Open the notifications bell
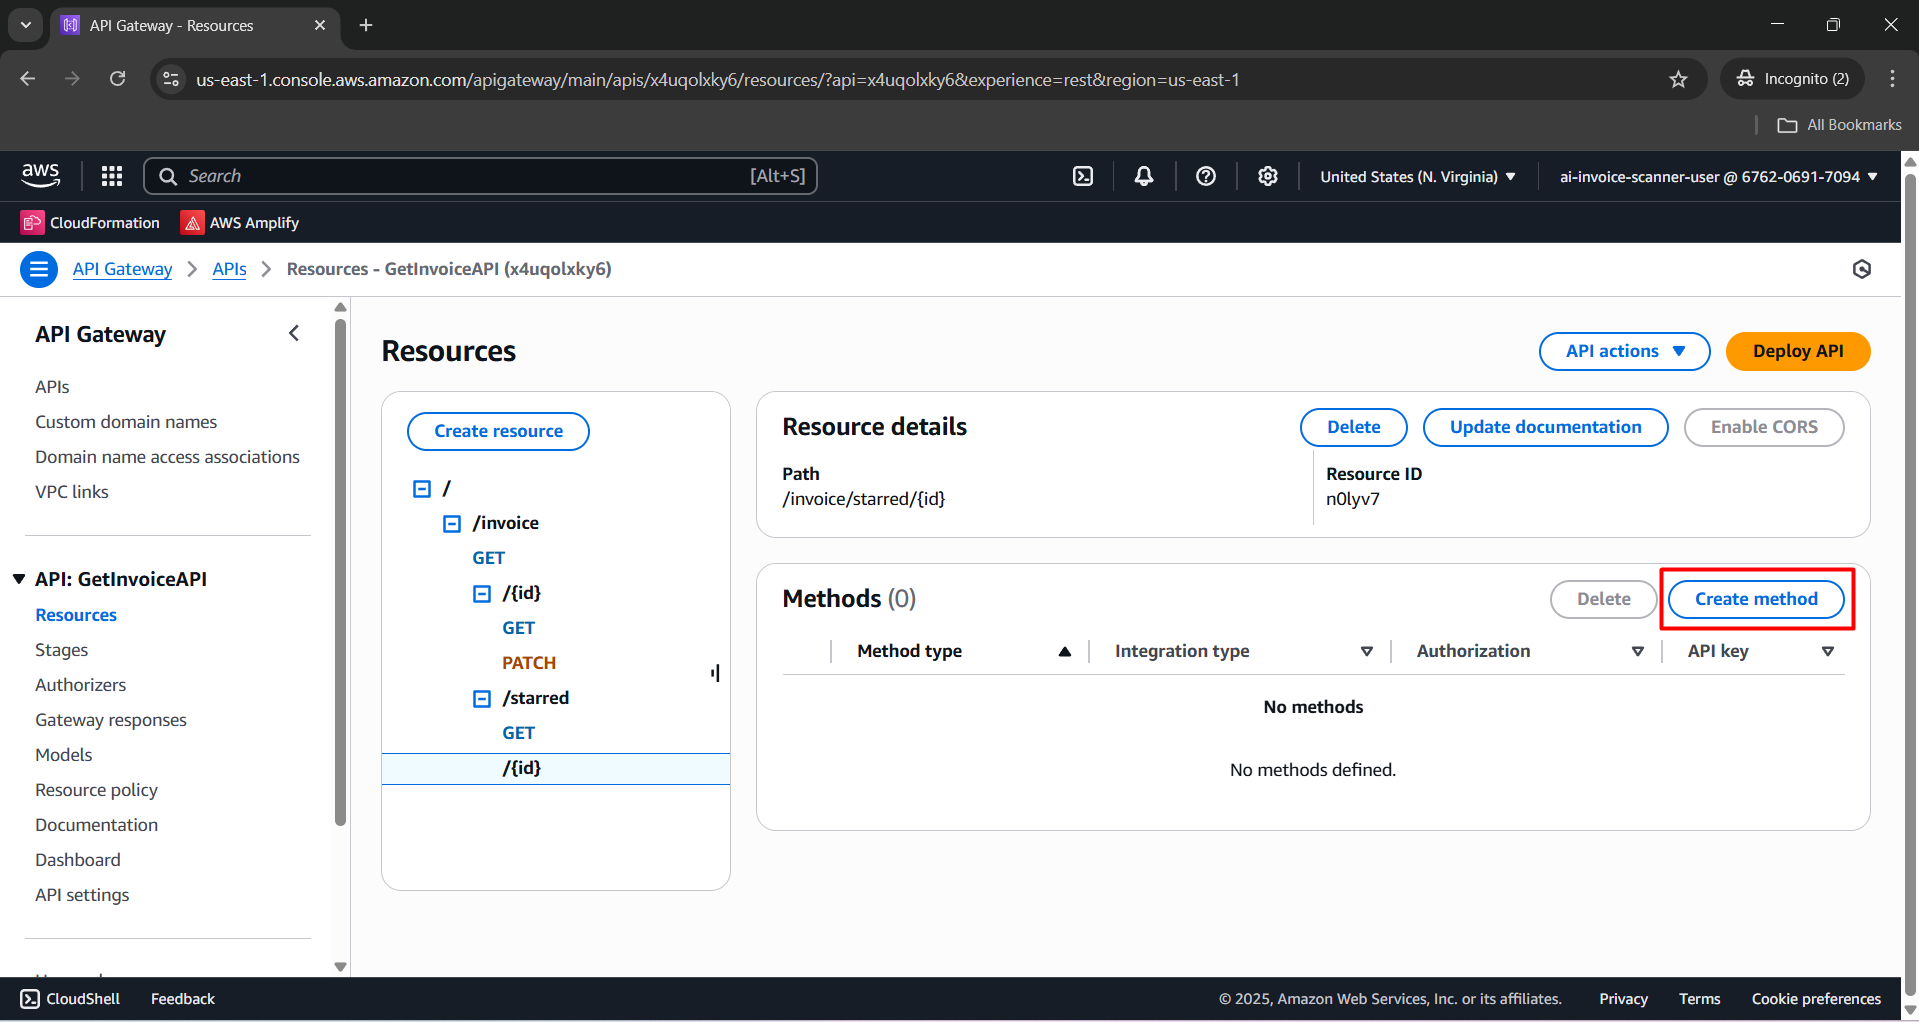1919x1022 pixels. (x=1144, y=176)
